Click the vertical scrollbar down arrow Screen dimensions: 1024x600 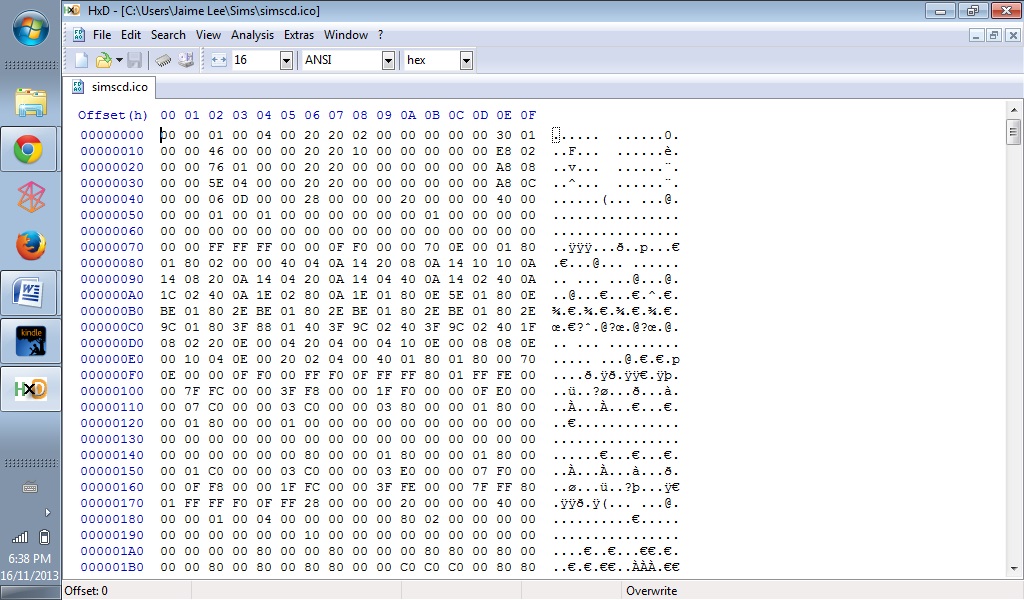click(1014, 569)
